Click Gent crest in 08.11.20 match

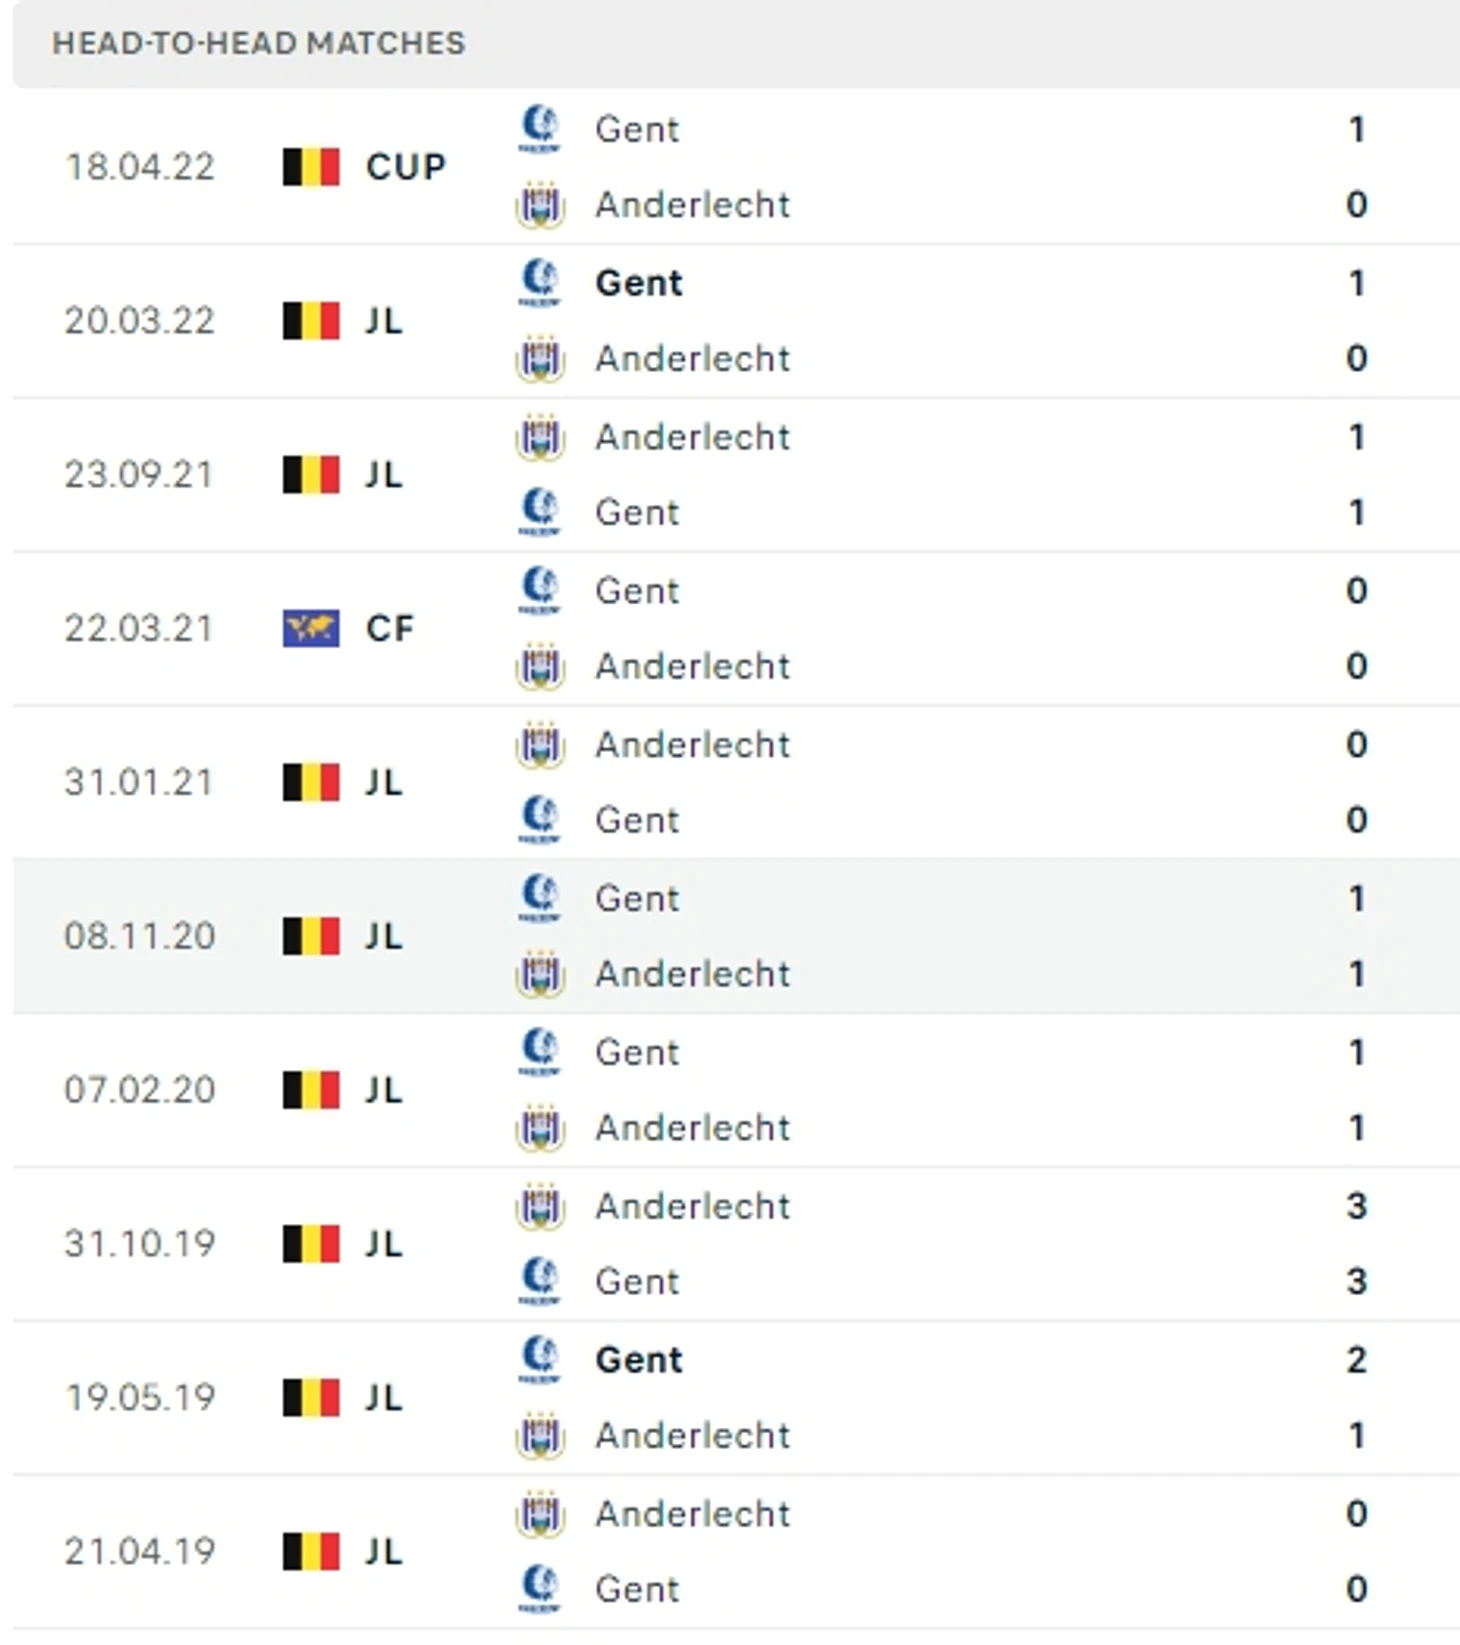click(540, 898)
